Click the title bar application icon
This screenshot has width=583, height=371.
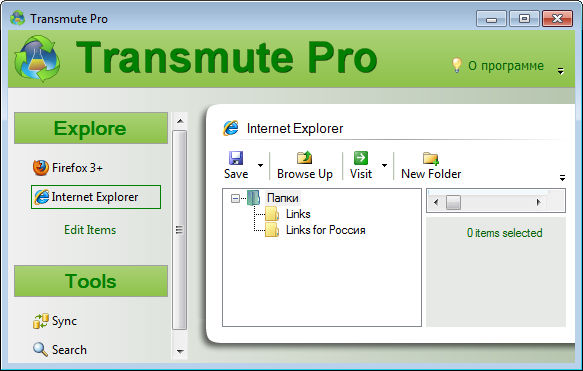point(17,18)
